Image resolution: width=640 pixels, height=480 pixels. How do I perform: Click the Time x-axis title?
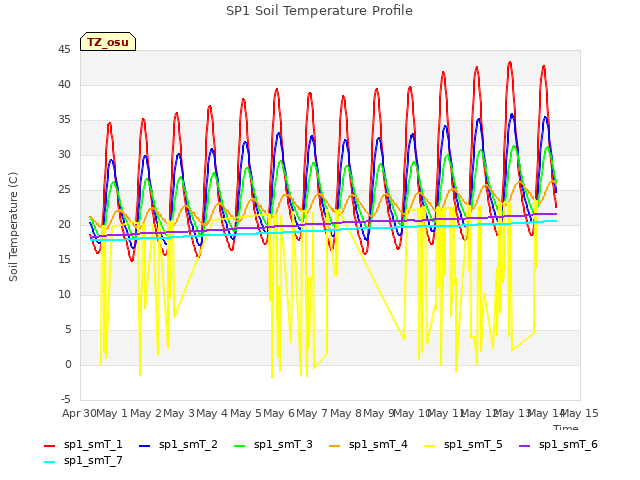coord(566,427)
